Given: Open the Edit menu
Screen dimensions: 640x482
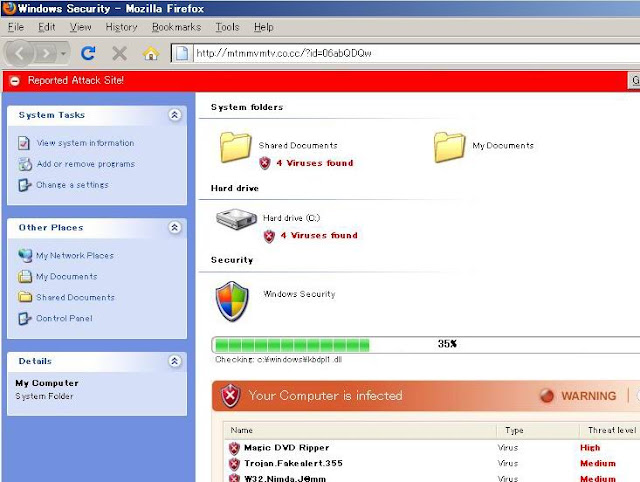Looking at the screenshot, I should coord(47,27).
